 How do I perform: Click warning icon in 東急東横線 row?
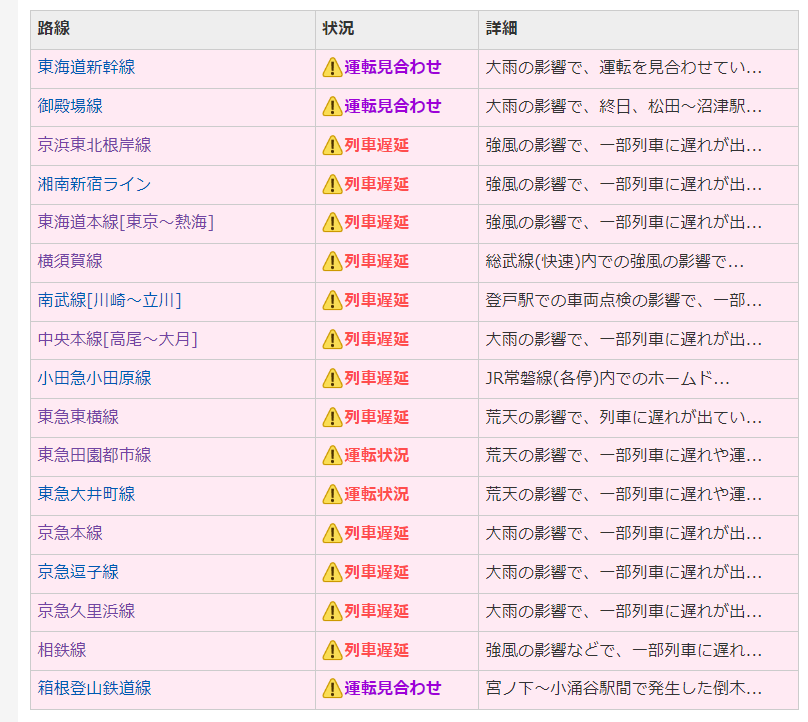(332, 417)
